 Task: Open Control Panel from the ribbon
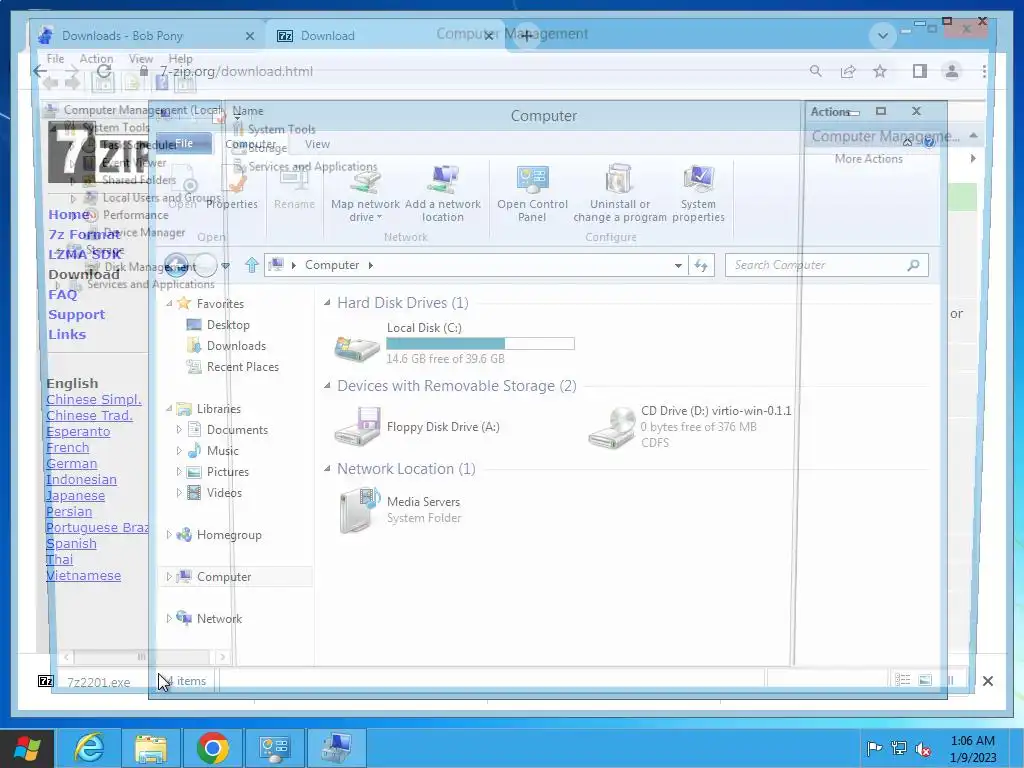pos(532,194)
